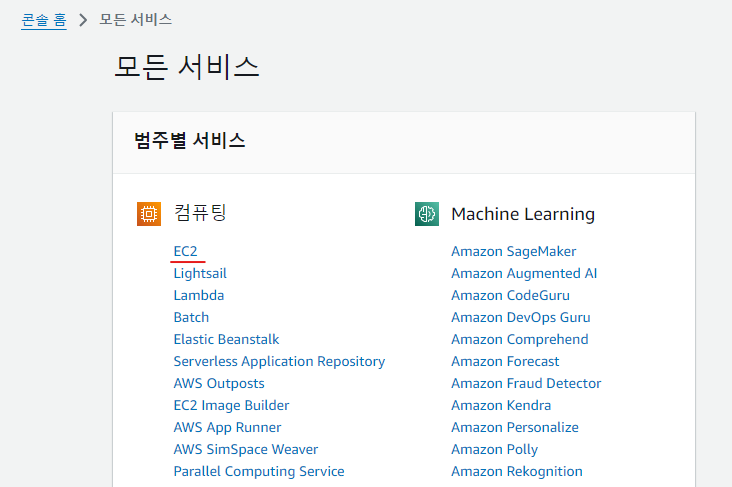Open Amazon DevOps Guru
732x487 pixels.
(x=521, y=317)
